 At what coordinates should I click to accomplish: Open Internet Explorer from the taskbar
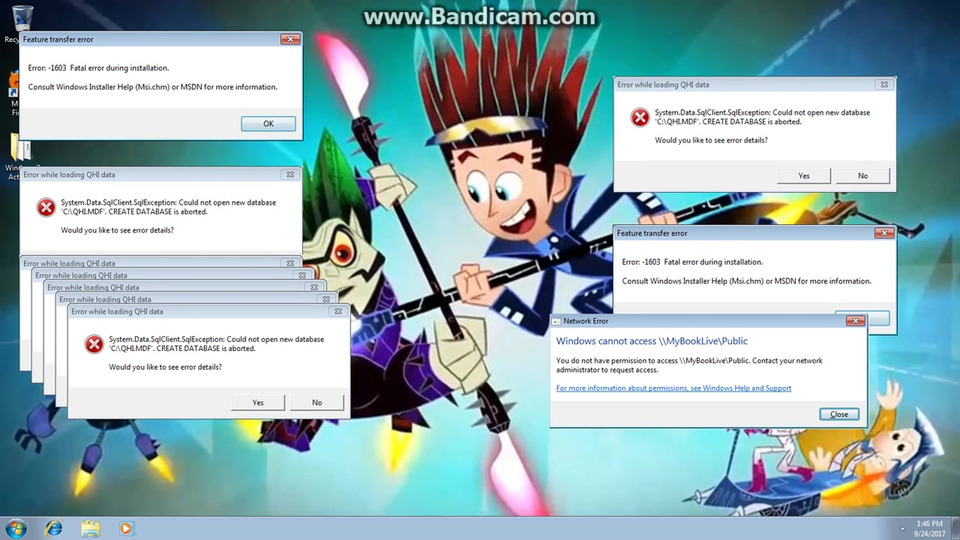(54, 528)
